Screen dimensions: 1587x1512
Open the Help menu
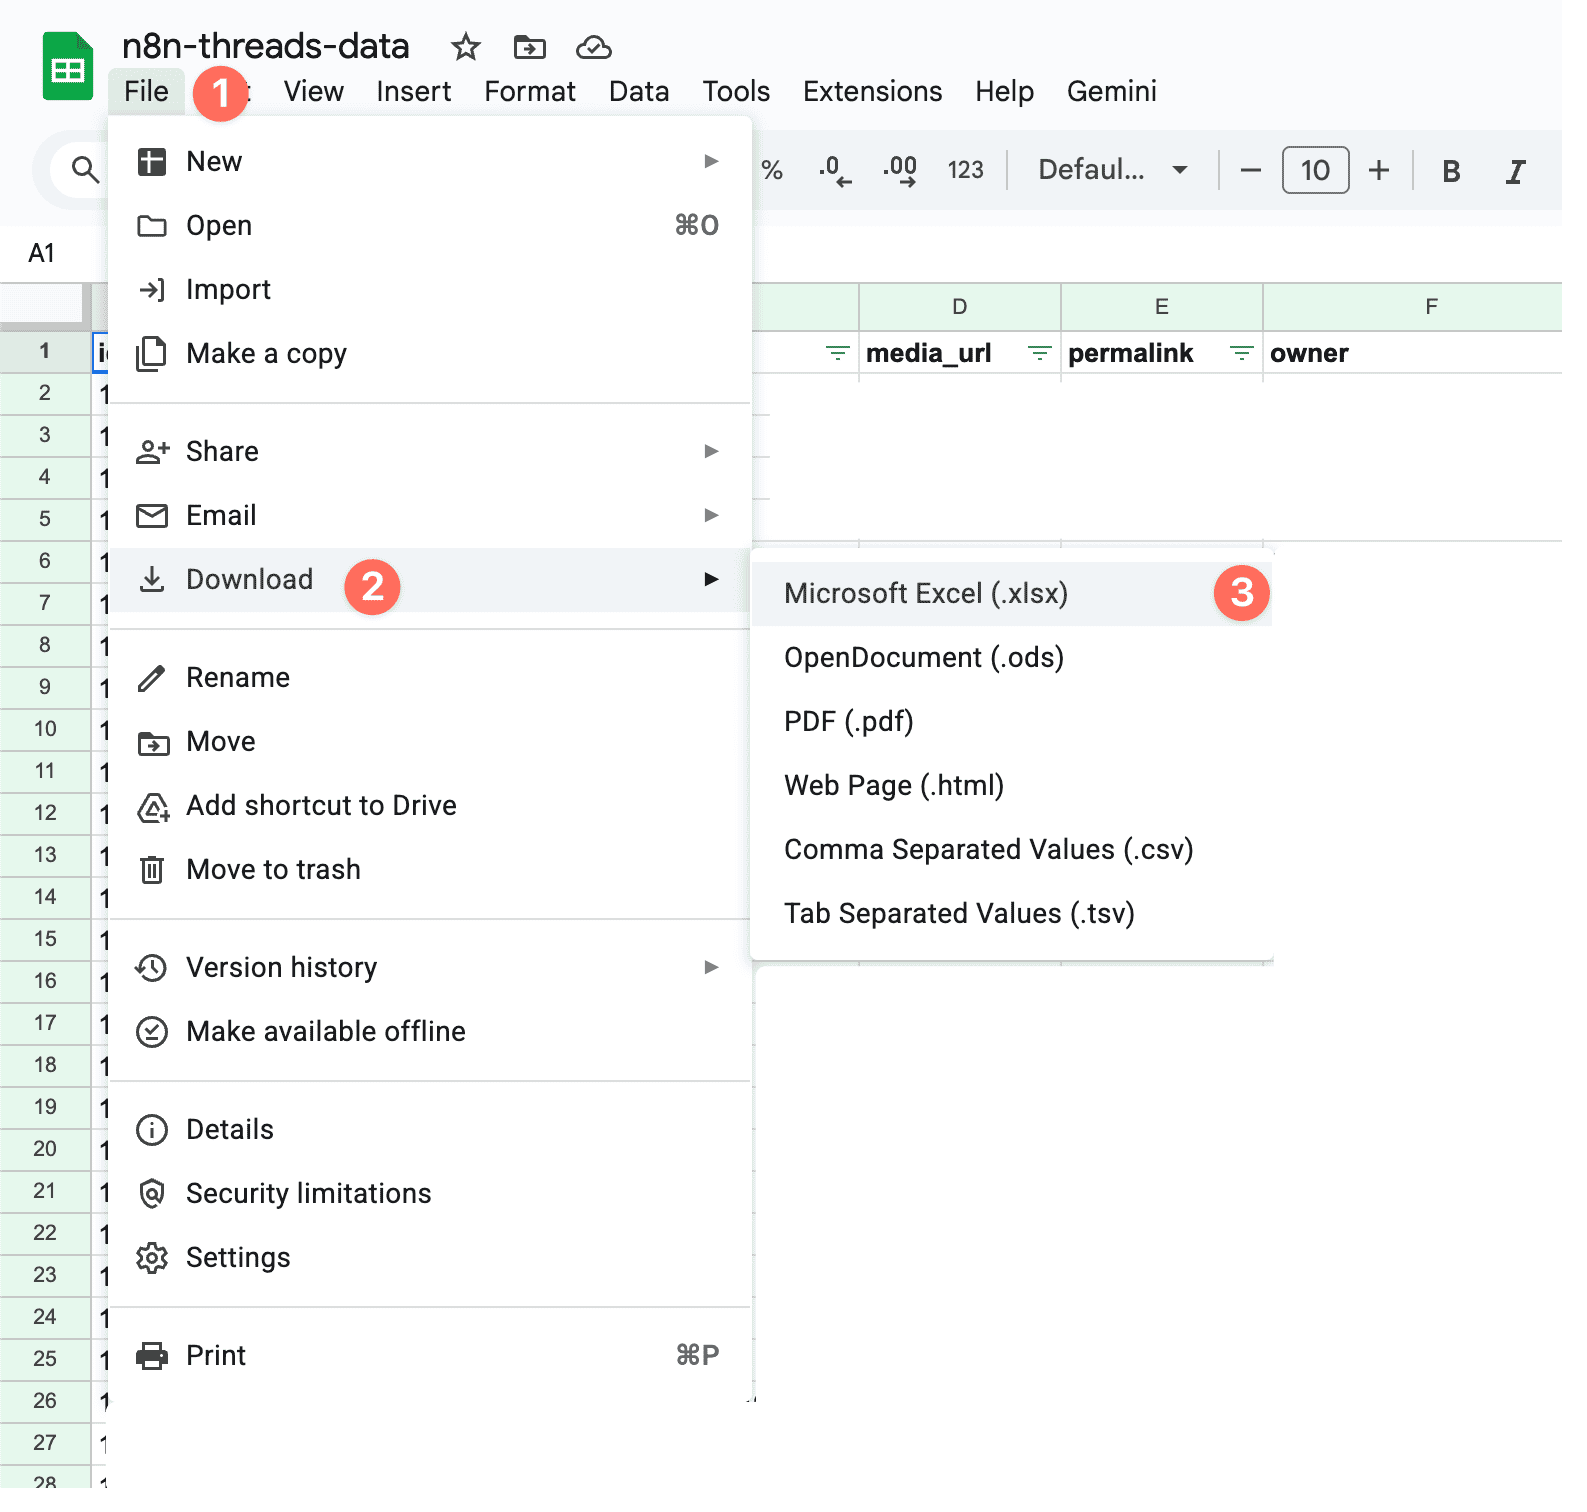point(1004,91)
